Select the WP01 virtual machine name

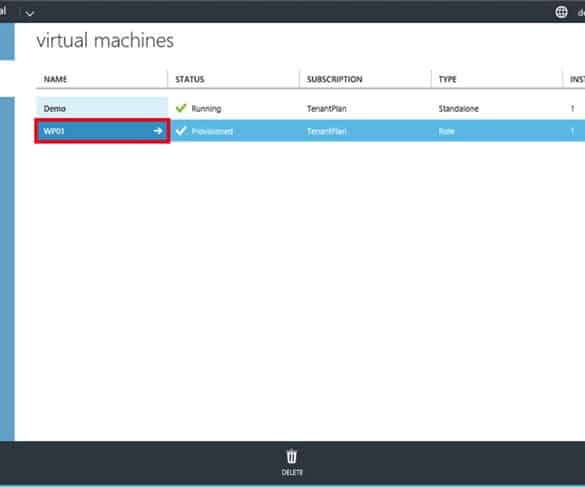pos(54,131)
